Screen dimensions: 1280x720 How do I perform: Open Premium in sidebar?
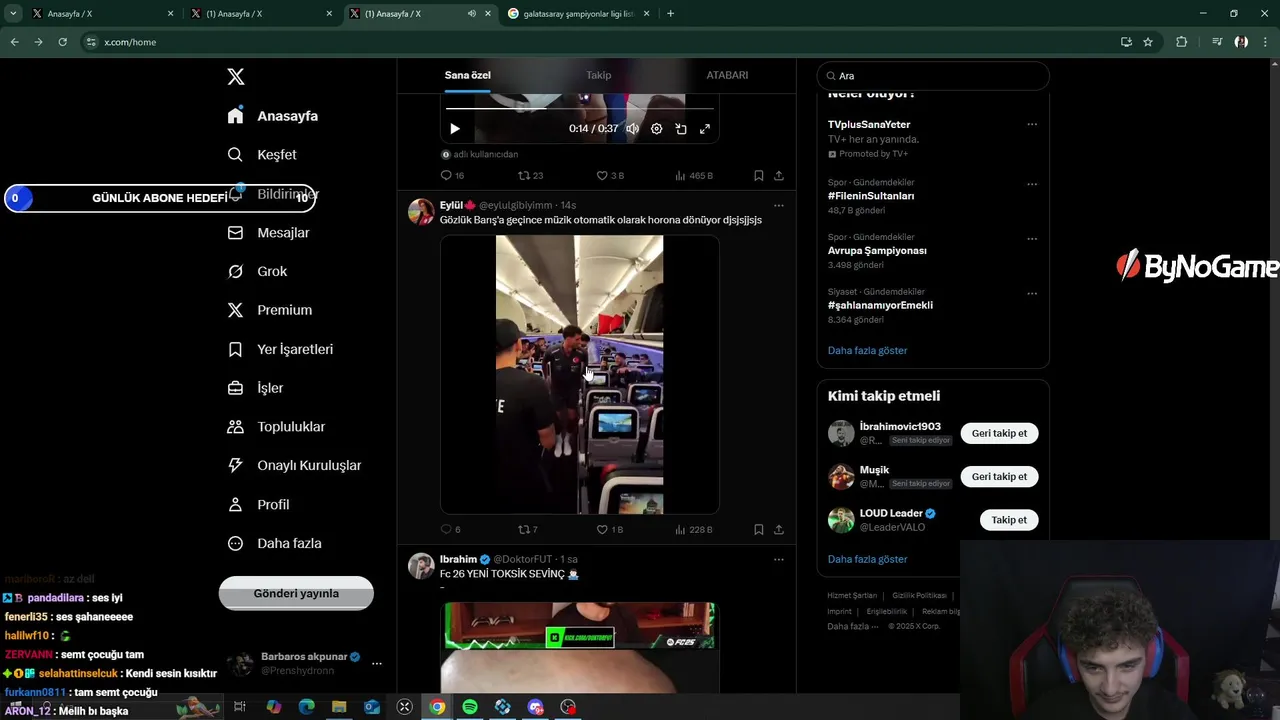tap(270, 310)
